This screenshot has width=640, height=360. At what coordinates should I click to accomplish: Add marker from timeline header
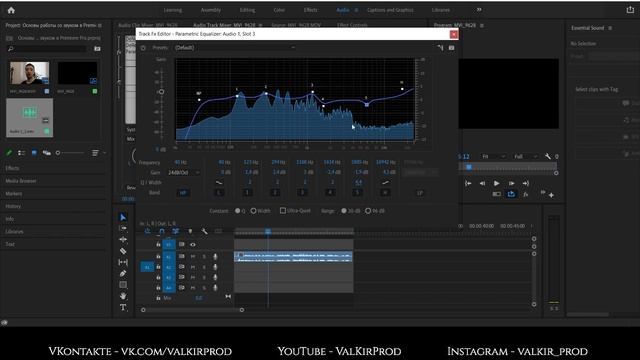click(190, 231)
